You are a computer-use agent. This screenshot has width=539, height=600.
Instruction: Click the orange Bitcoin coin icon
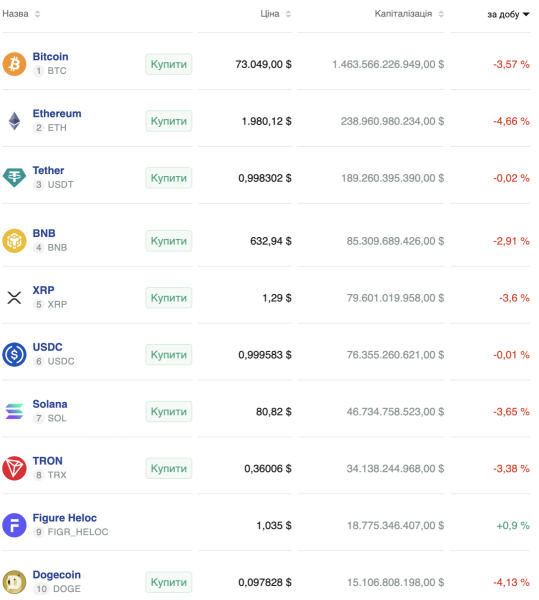(14, 64)
